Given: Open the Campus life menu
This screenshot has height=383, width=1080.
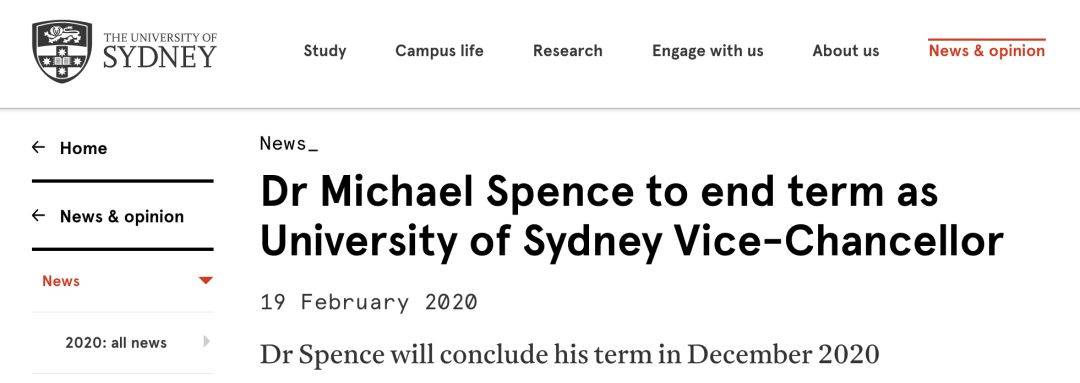Looking at the screenshot, I should point(439,51).
